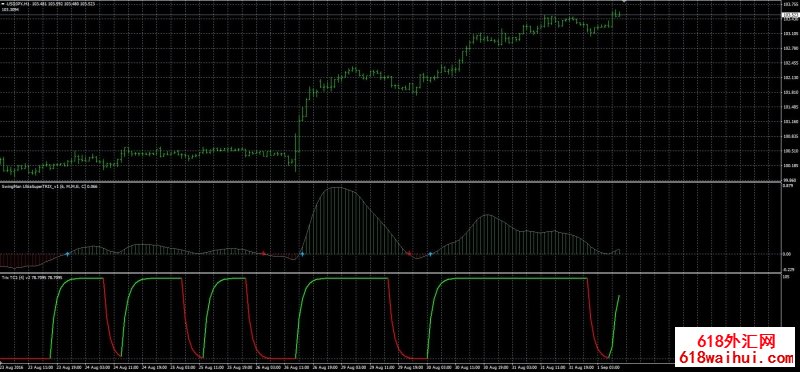The height and width of the screenshot is (372, 800).
Task: Click the chart shift triangle at top right
Action: coord(623,2)
